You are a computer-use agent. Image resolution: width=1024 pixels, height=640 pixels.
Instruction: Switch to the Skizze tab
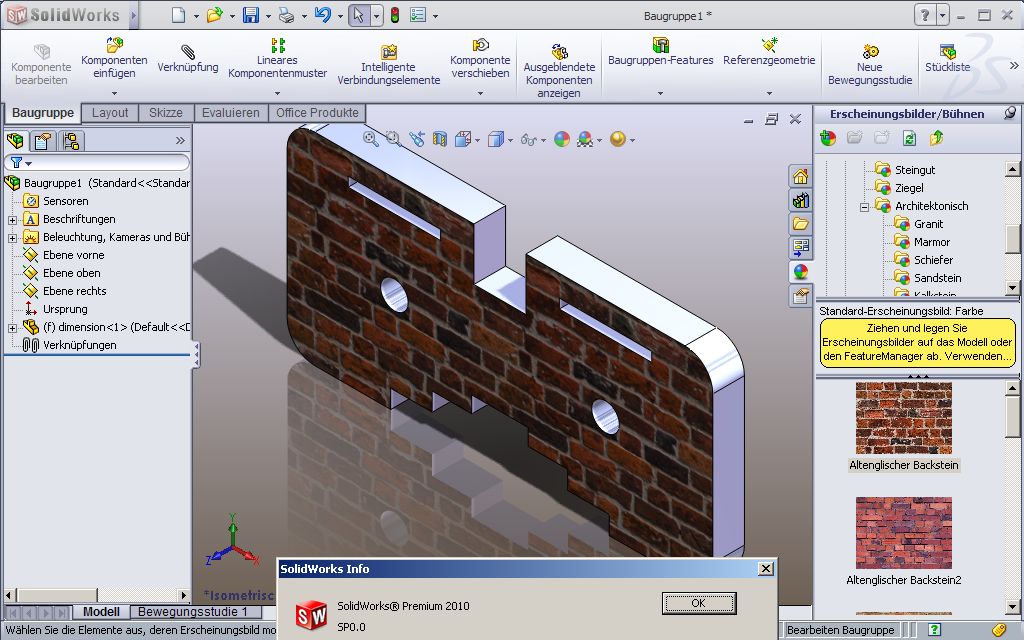[x=165, y=112]
